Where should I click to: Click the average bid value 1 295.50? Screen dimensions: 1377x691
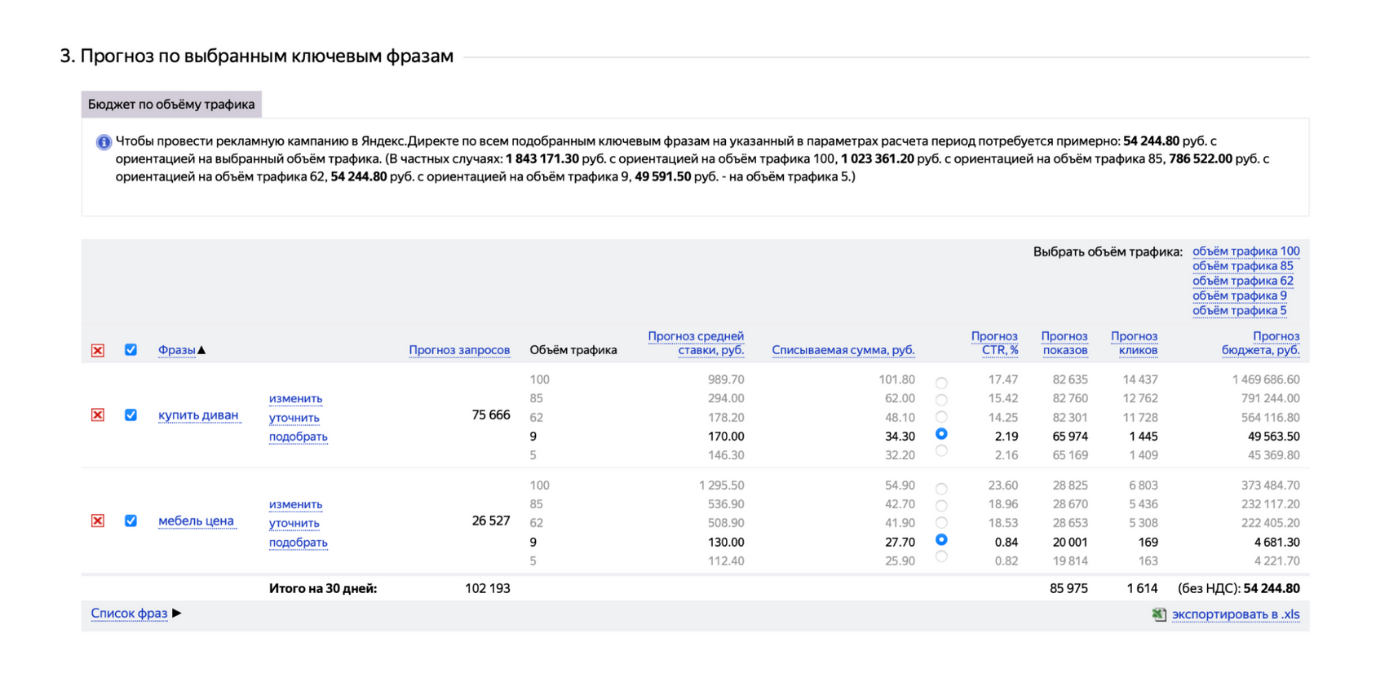click(x=722, y=486)
